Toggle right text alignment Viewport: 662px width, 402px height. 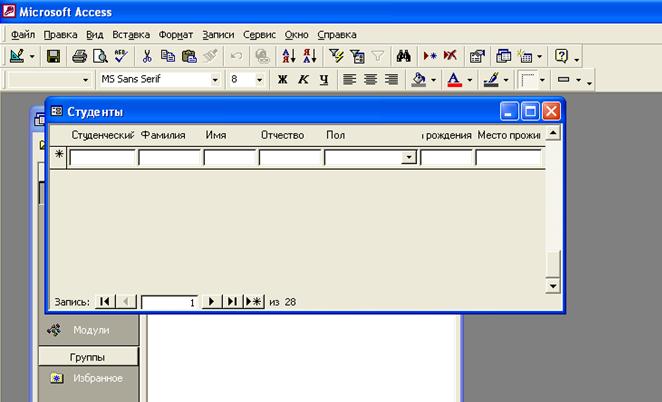(392, 79)
